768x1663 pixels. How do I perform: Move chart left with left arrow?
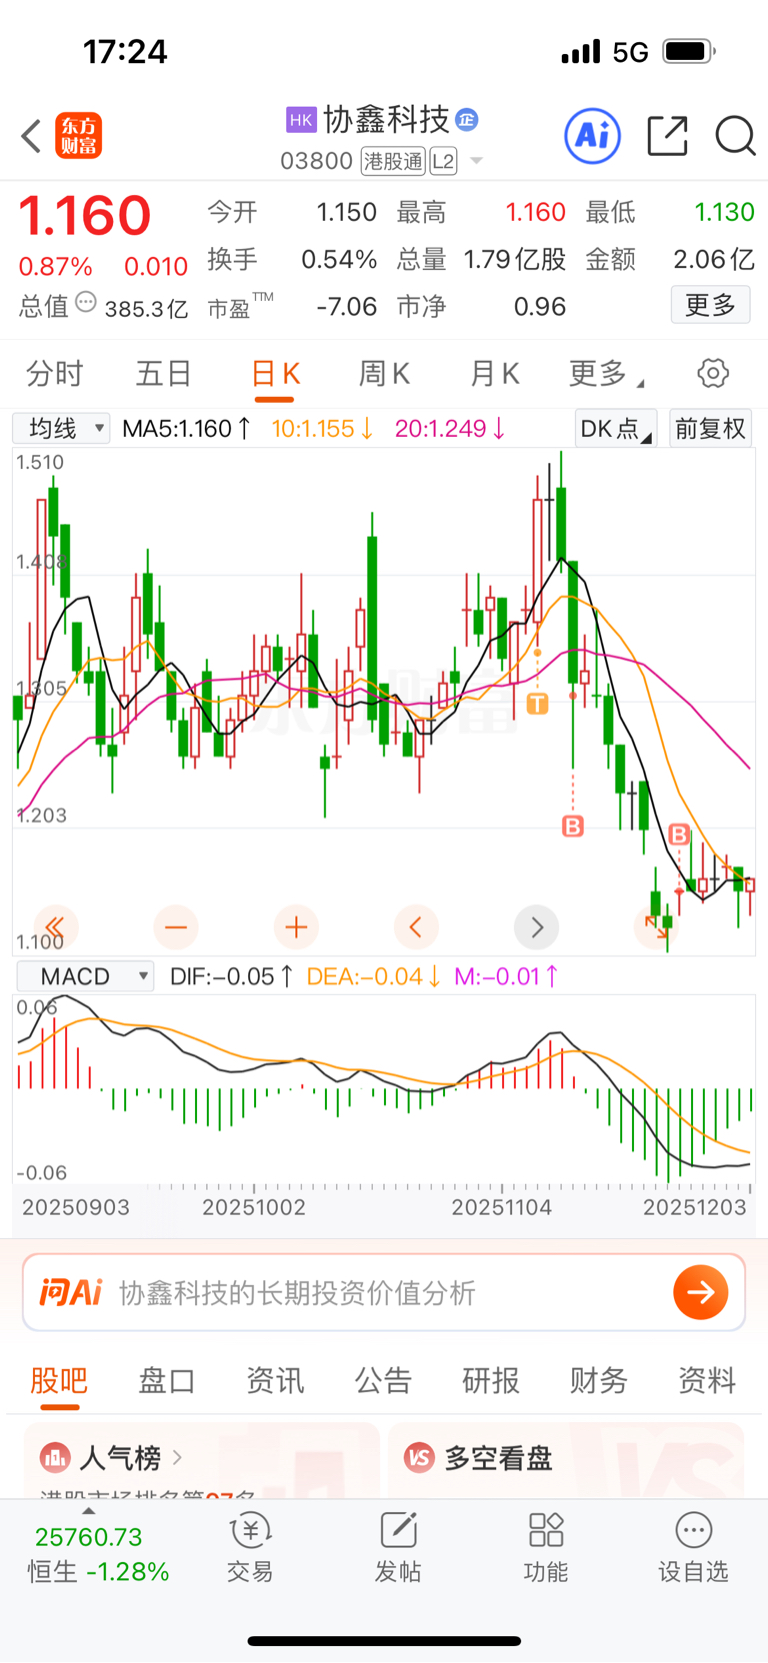point(416,927)
